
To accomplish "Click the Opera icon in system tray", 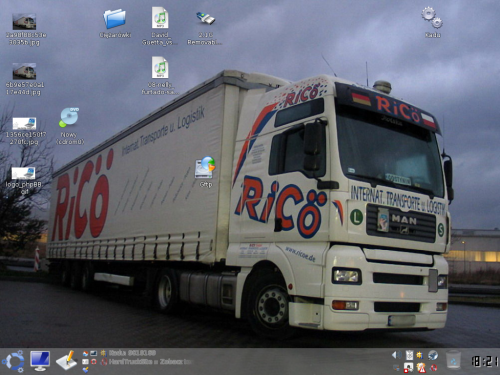I will click(434, 368).
